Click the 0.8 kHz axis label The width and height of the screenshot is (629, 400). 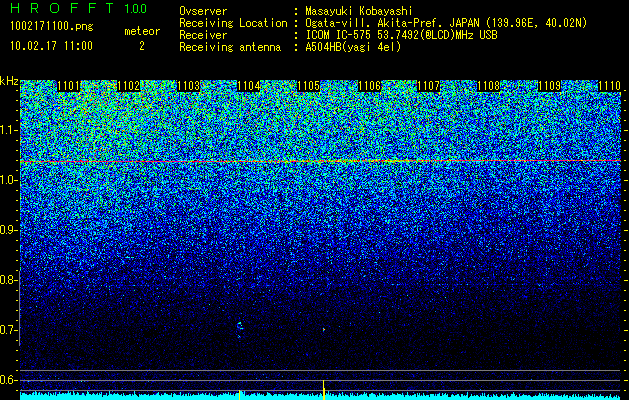click(x=9, y=280)
